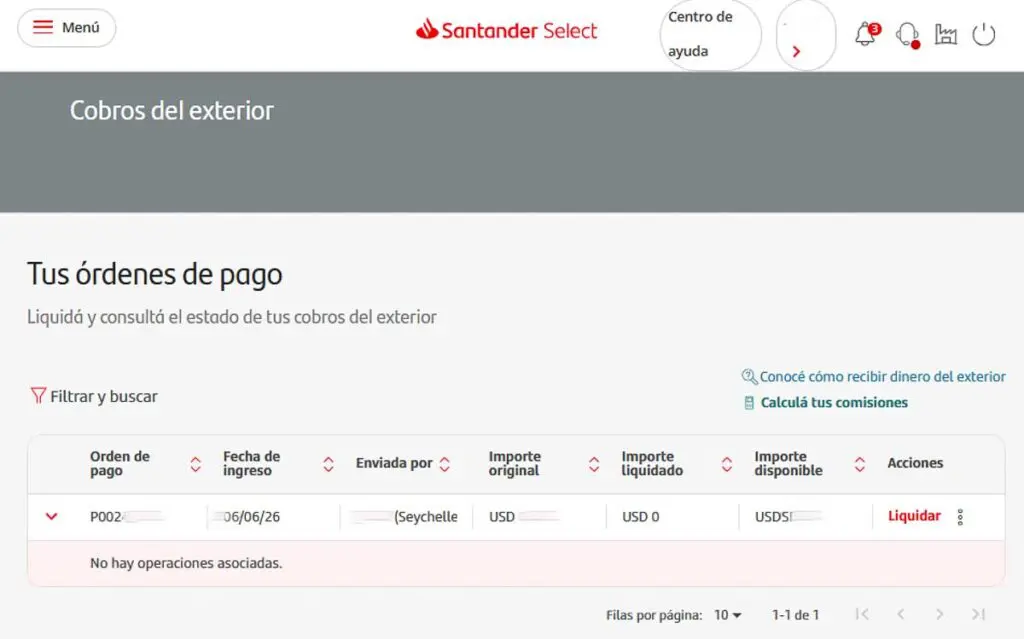Open Conocé cómo recibir dinero del exterior
The image size is (1024, 639).
(882, 376)
